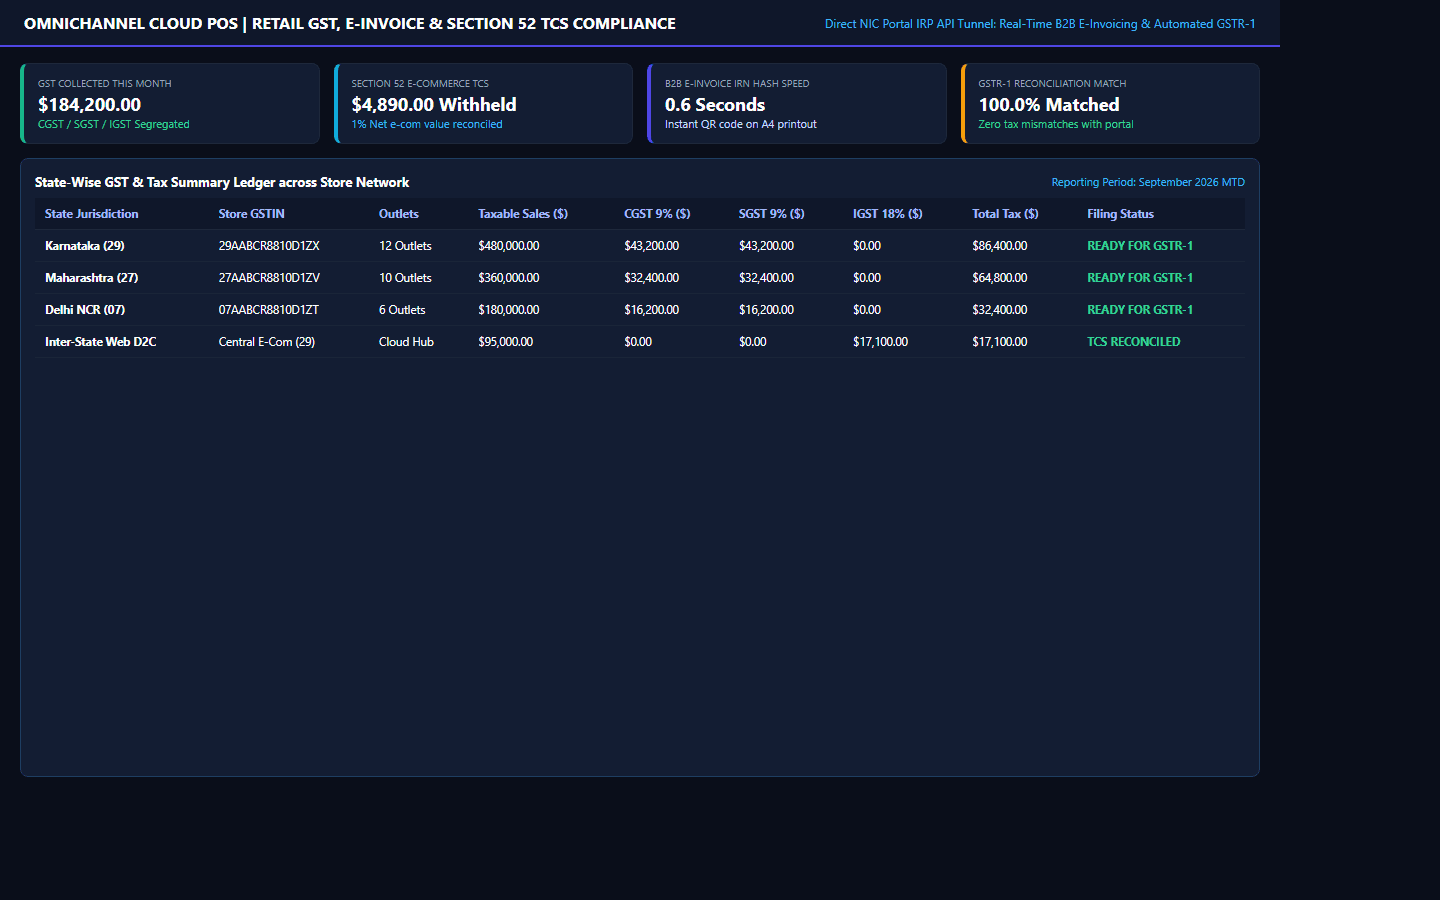The width and height of the screenshot is (1440, 900).
Task: Select the Inter-State Web D2C row label
Action: (x=101, y=342)
